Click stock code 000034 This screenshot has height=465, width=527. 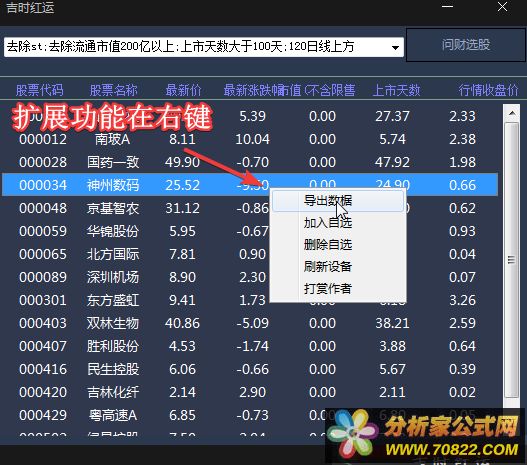click(43, 185)
